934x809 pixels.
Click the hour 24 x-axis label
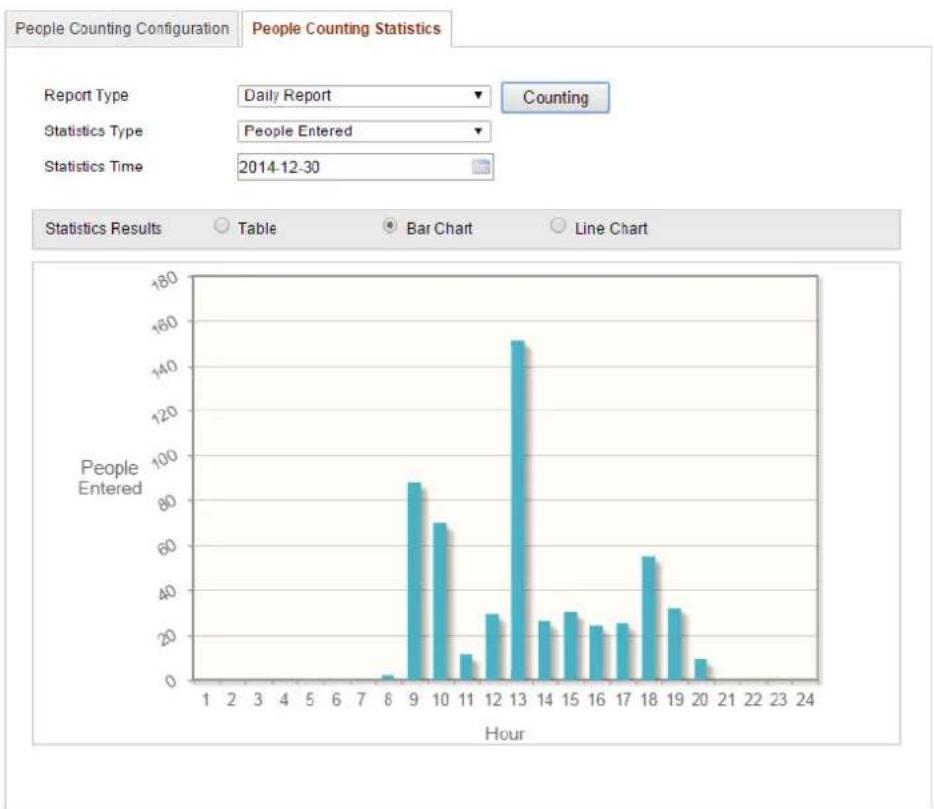(x=805, y=699)
